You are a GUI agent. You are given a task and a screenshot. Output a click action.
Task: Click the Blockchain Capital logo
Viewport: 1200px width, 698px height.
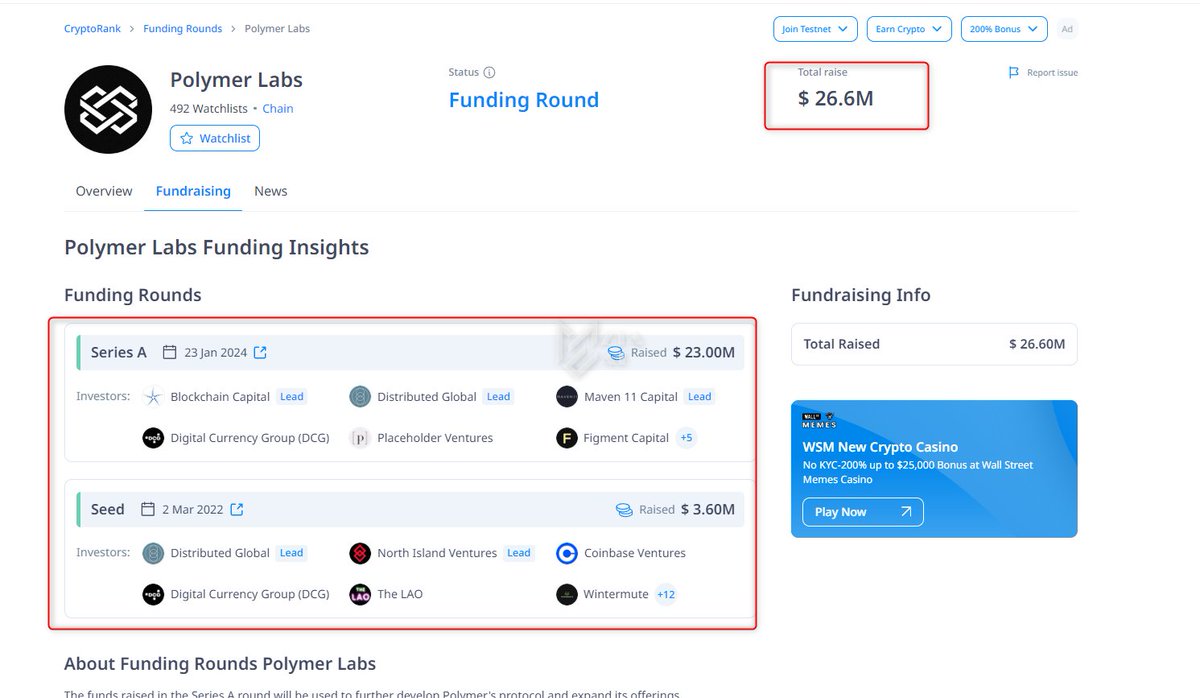click(153, 397)
